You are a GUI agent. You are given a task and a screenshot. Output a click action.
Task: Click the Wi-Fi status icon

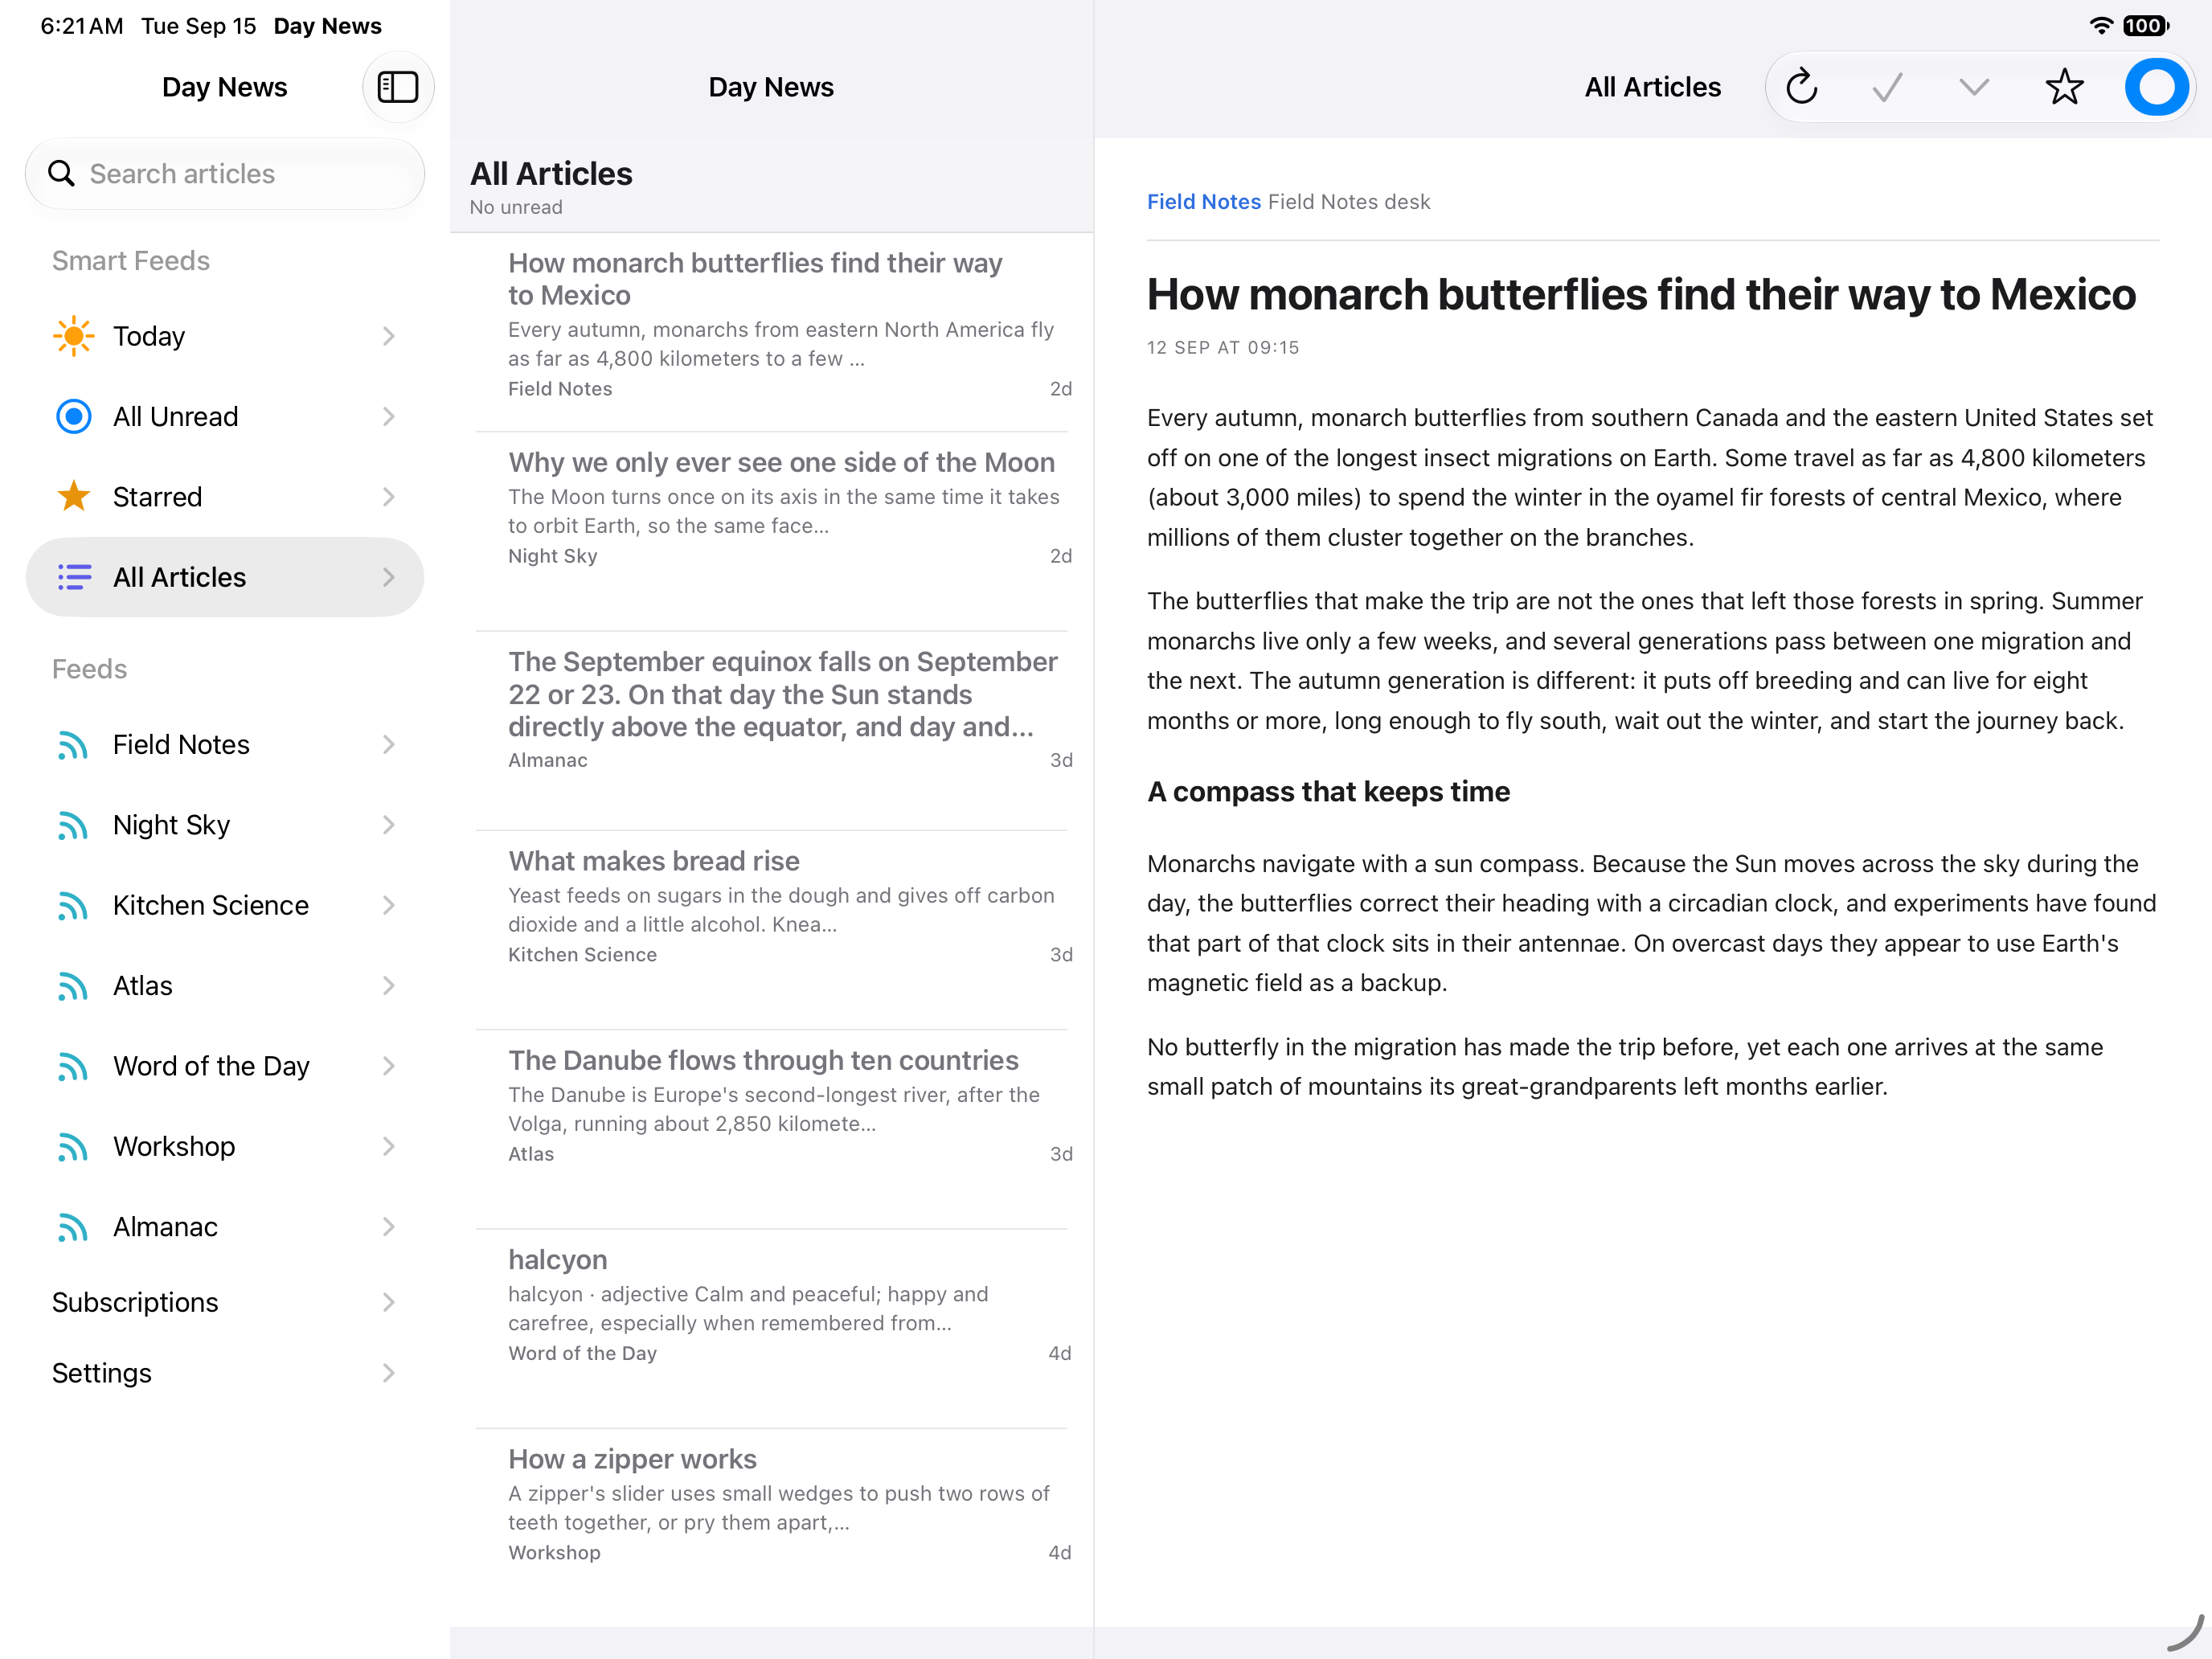pos(2101,26)
